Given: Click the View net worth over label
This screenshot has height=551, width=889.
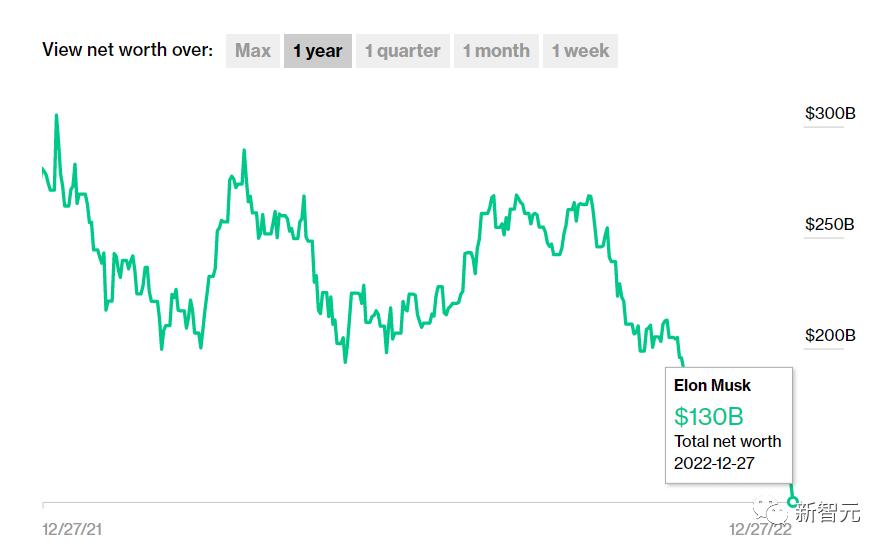Looking at the screenshot, I should click(127, 50).
